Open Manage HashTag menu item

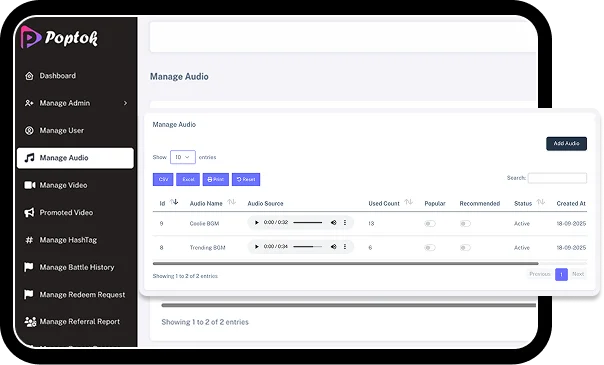(68, 240)
